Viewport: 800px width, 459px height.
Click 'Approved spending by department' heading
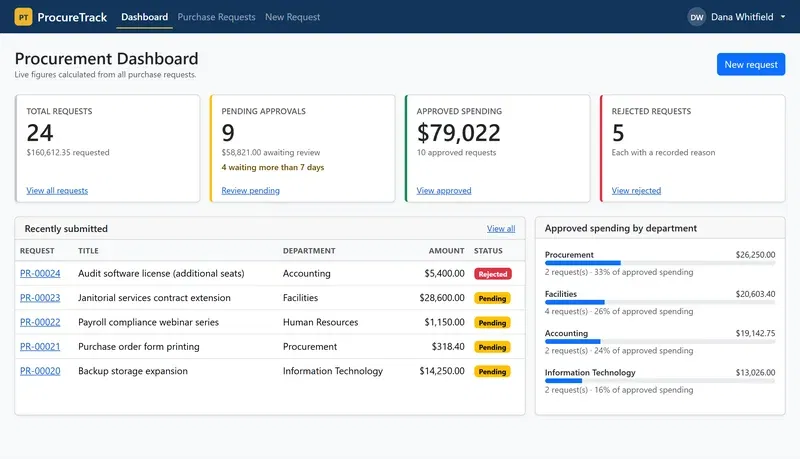click(x=620, y=228)
